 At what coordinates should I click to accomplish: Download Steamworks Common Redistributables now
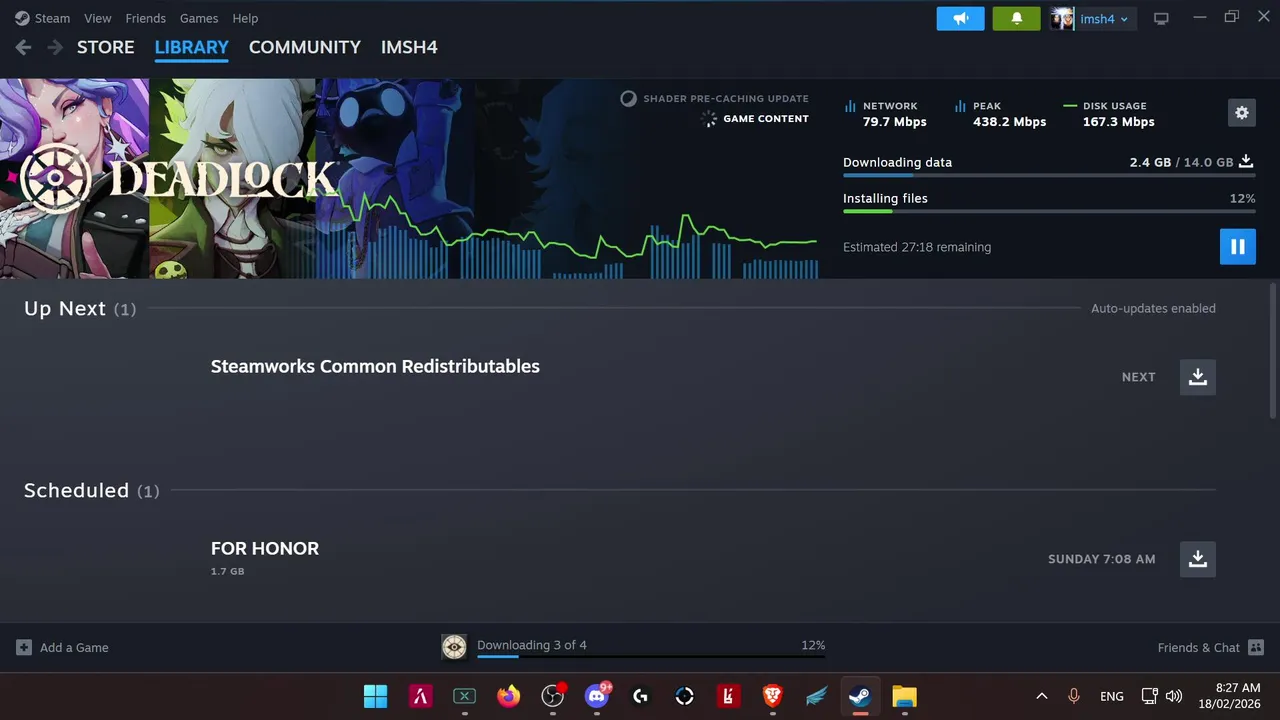point(1198,377)
